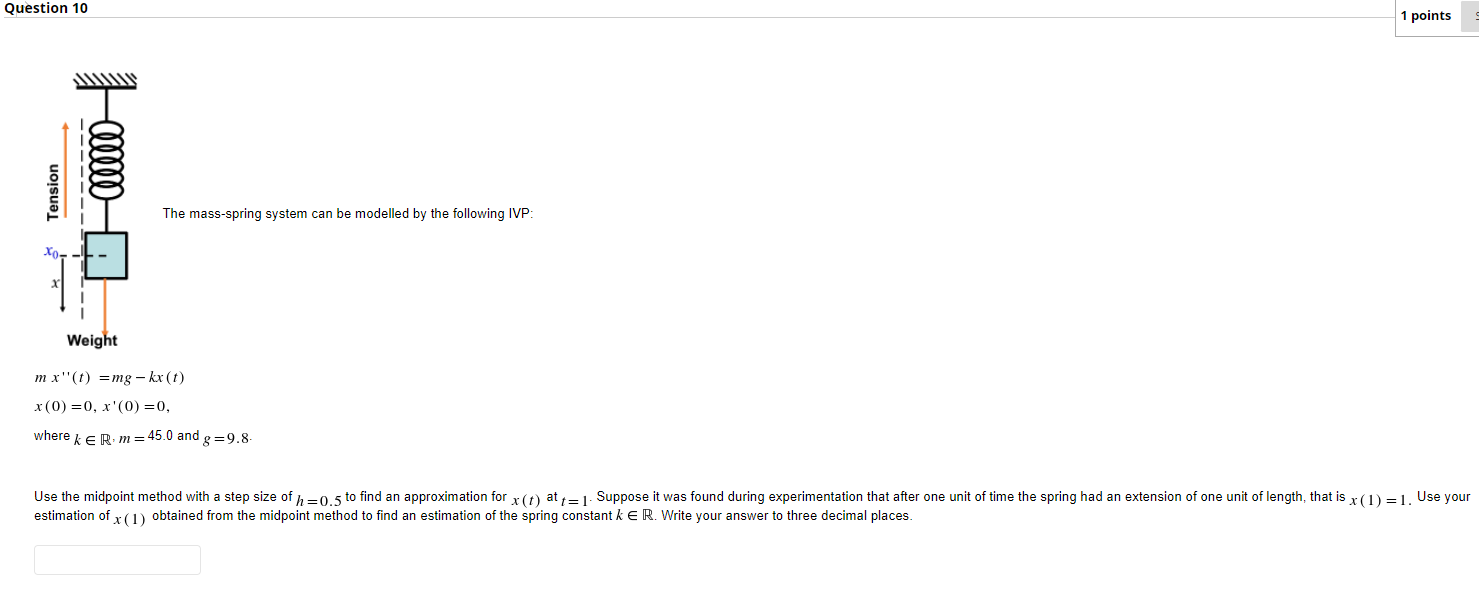Viewport: 1479px width, 592px height.
Task: Click the blue mass block in diagram
Action: pyautogui.click(x=105, y=255)
